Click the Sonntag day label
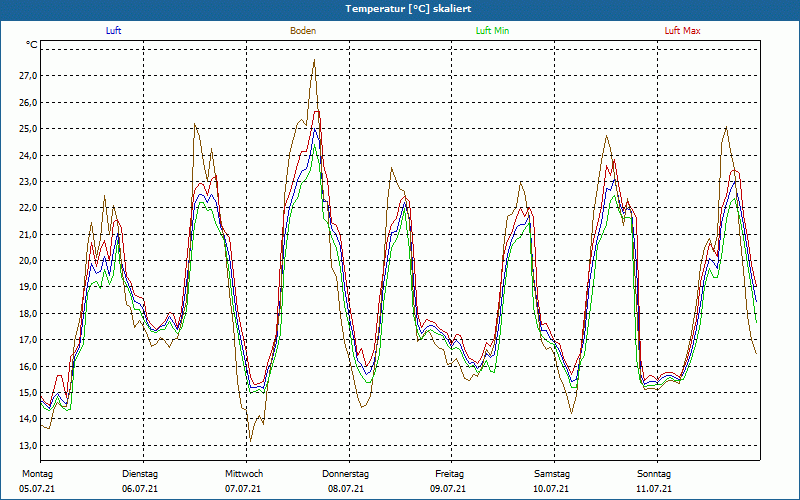The width and height of the screenshot is (800, 500). 654,474
